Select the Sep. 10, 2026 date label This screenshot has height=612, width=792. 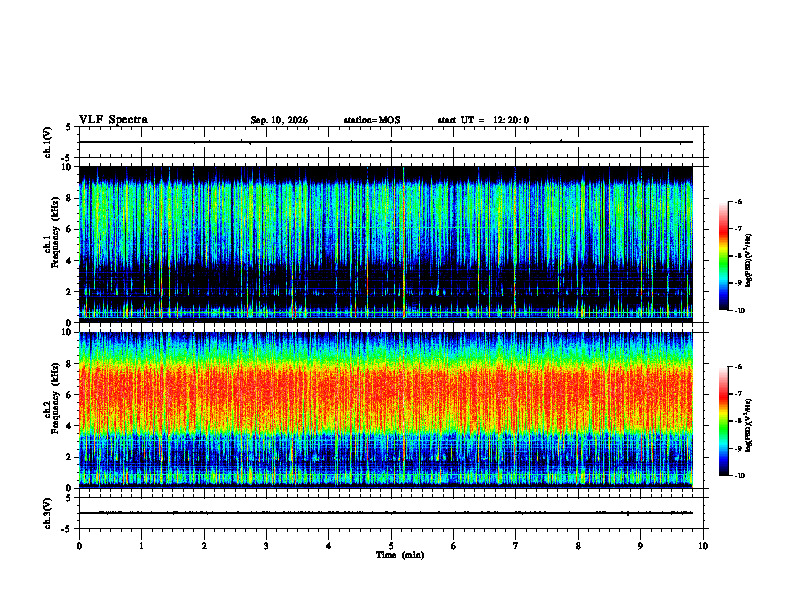pyautogui.click(x=279, y=120)
